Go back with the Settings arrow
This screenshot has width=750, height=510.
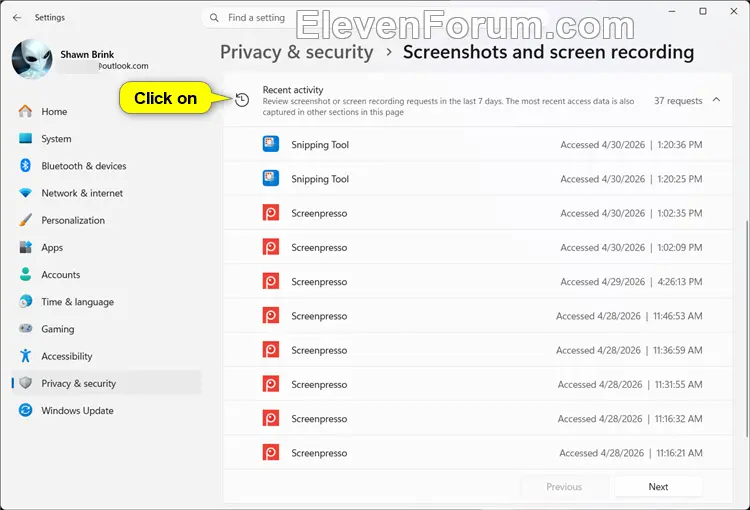click(x=17, y=18)
